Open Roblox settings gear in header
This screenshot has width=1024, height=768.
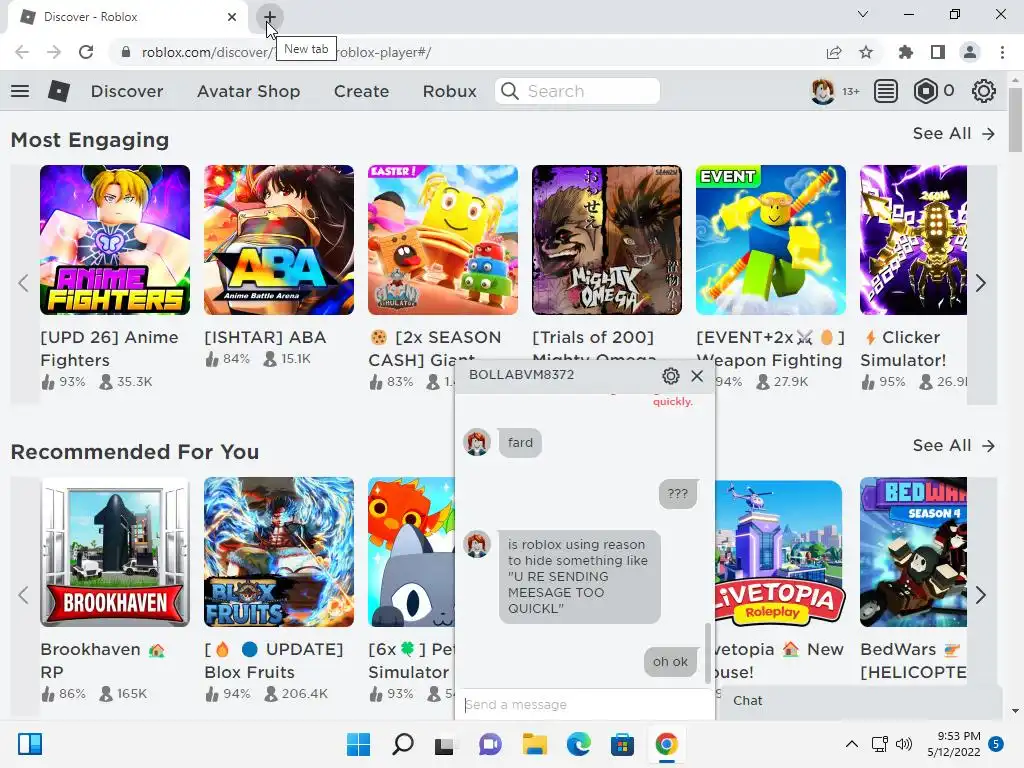(x=984, y=91)
